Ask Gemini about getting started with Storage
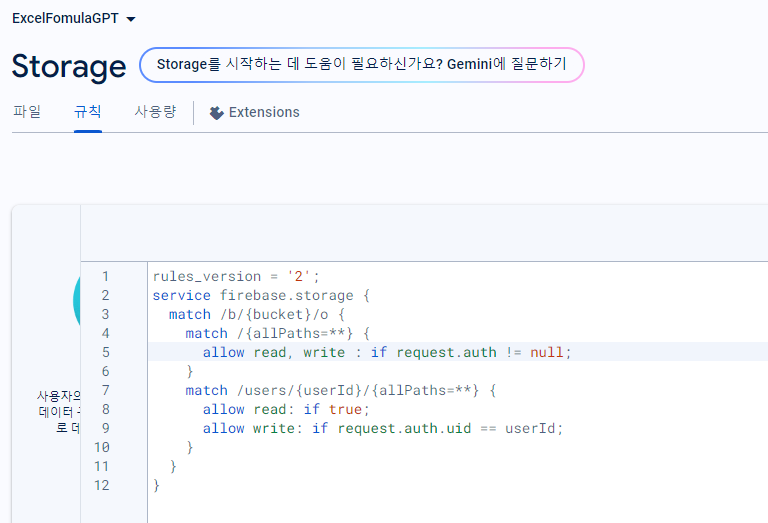 361,65
